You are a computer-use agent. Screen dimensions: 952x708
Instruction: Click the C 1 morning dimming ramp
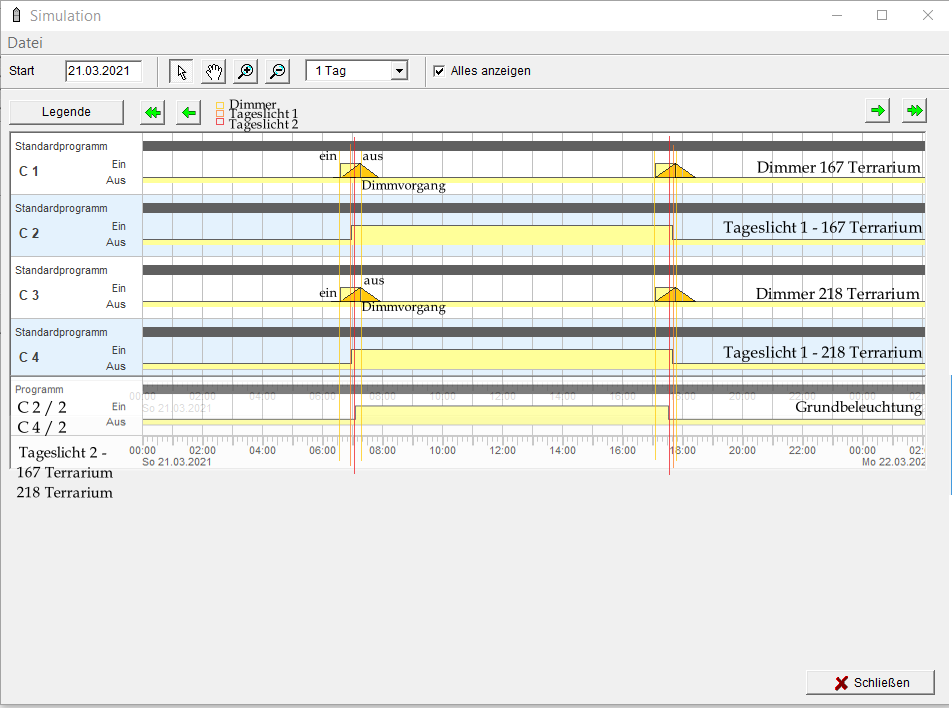coord(358,171)
